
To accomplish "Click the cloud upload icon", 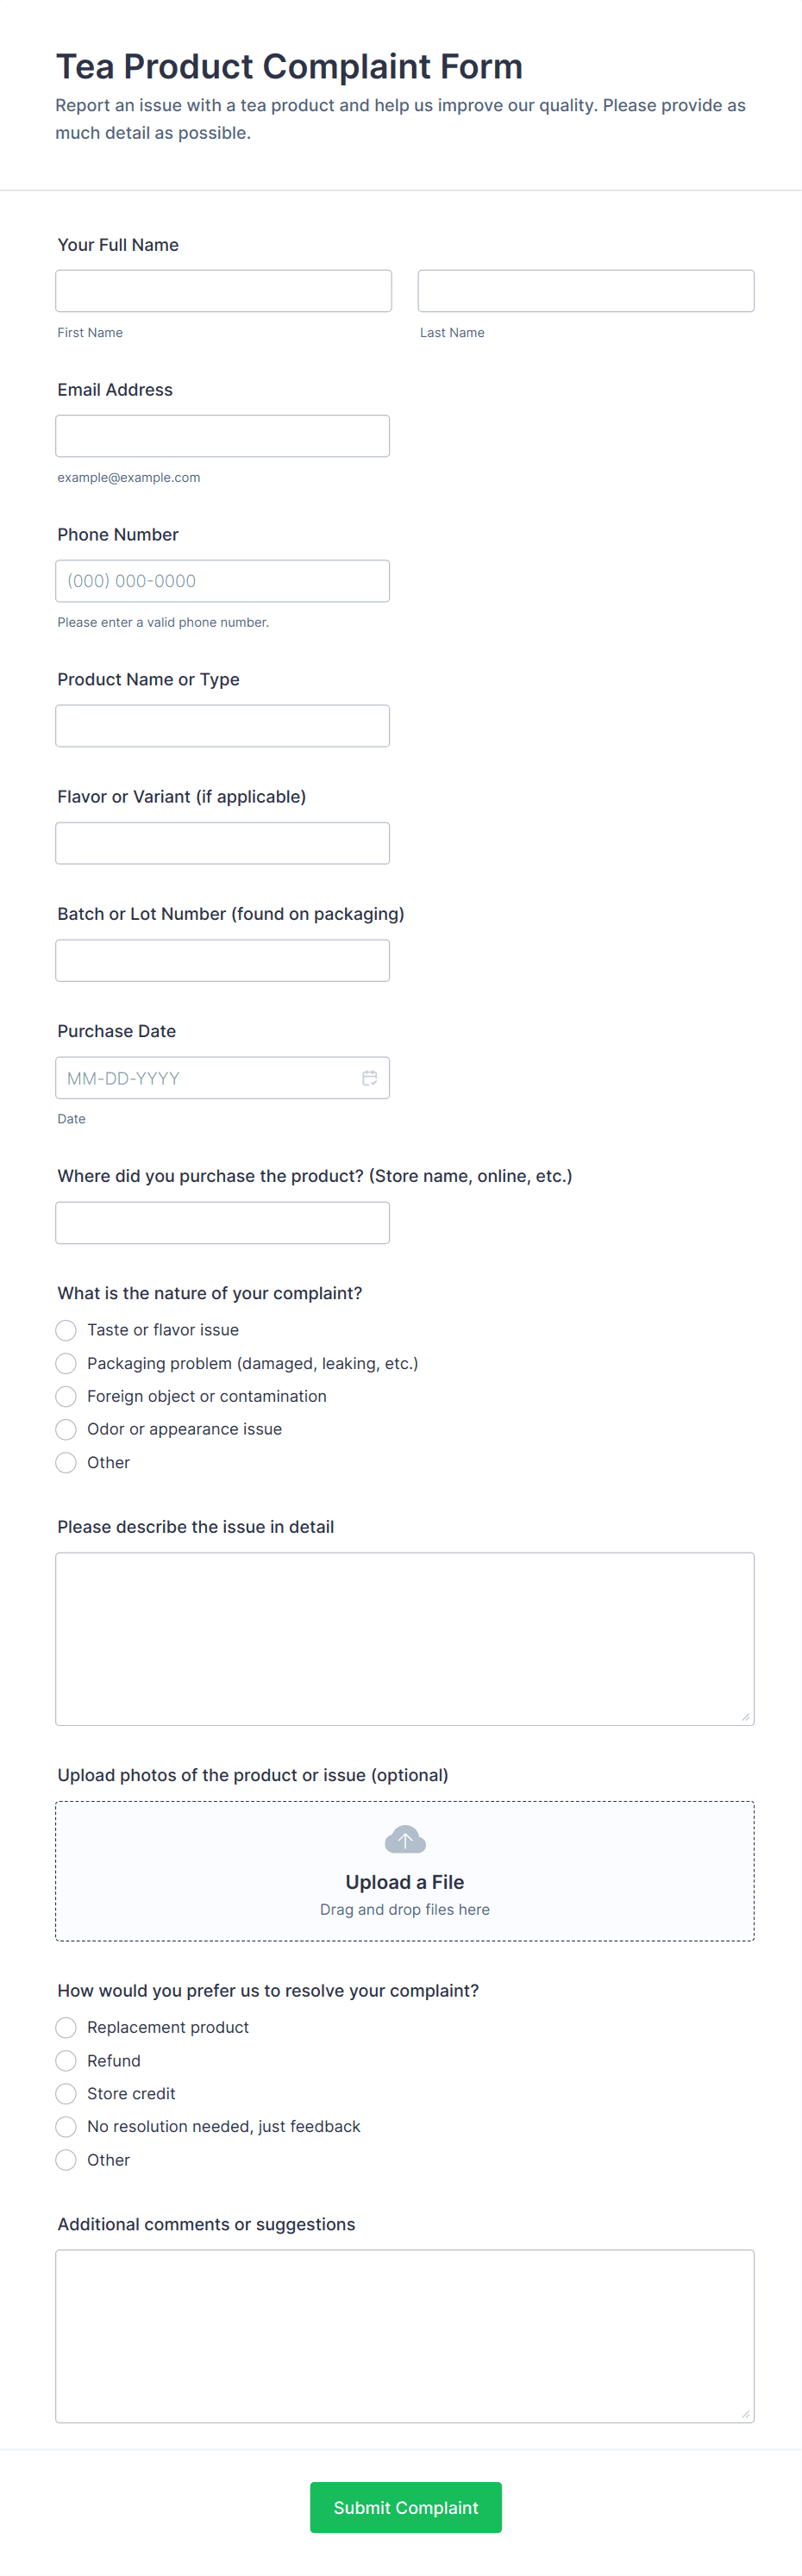I will pyautogui.click(x=405, y=1839).
